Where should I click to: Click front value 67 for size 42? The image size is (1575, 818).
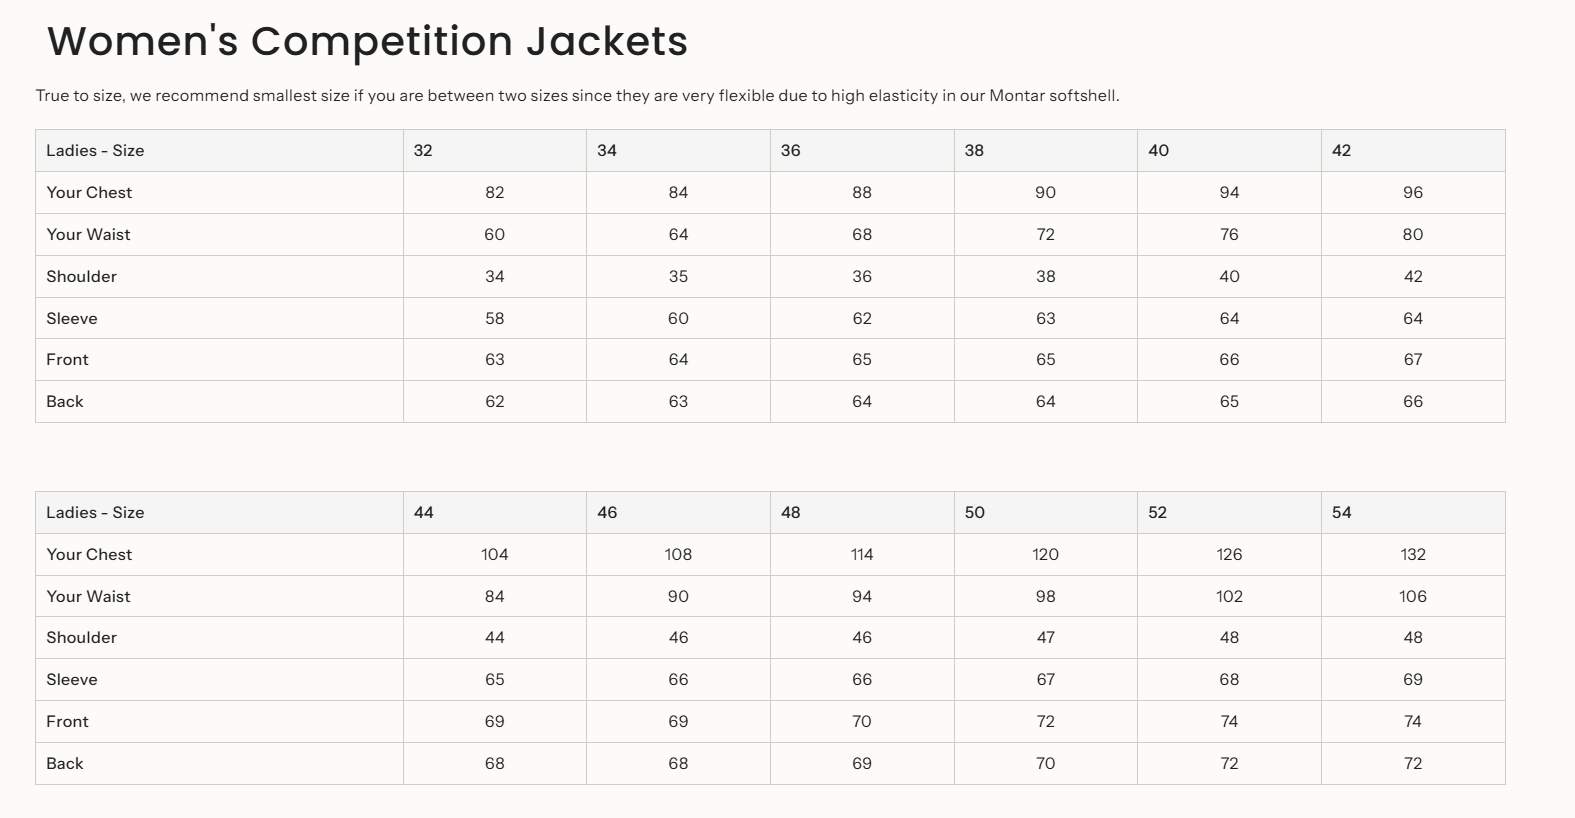click(1412, 359)
